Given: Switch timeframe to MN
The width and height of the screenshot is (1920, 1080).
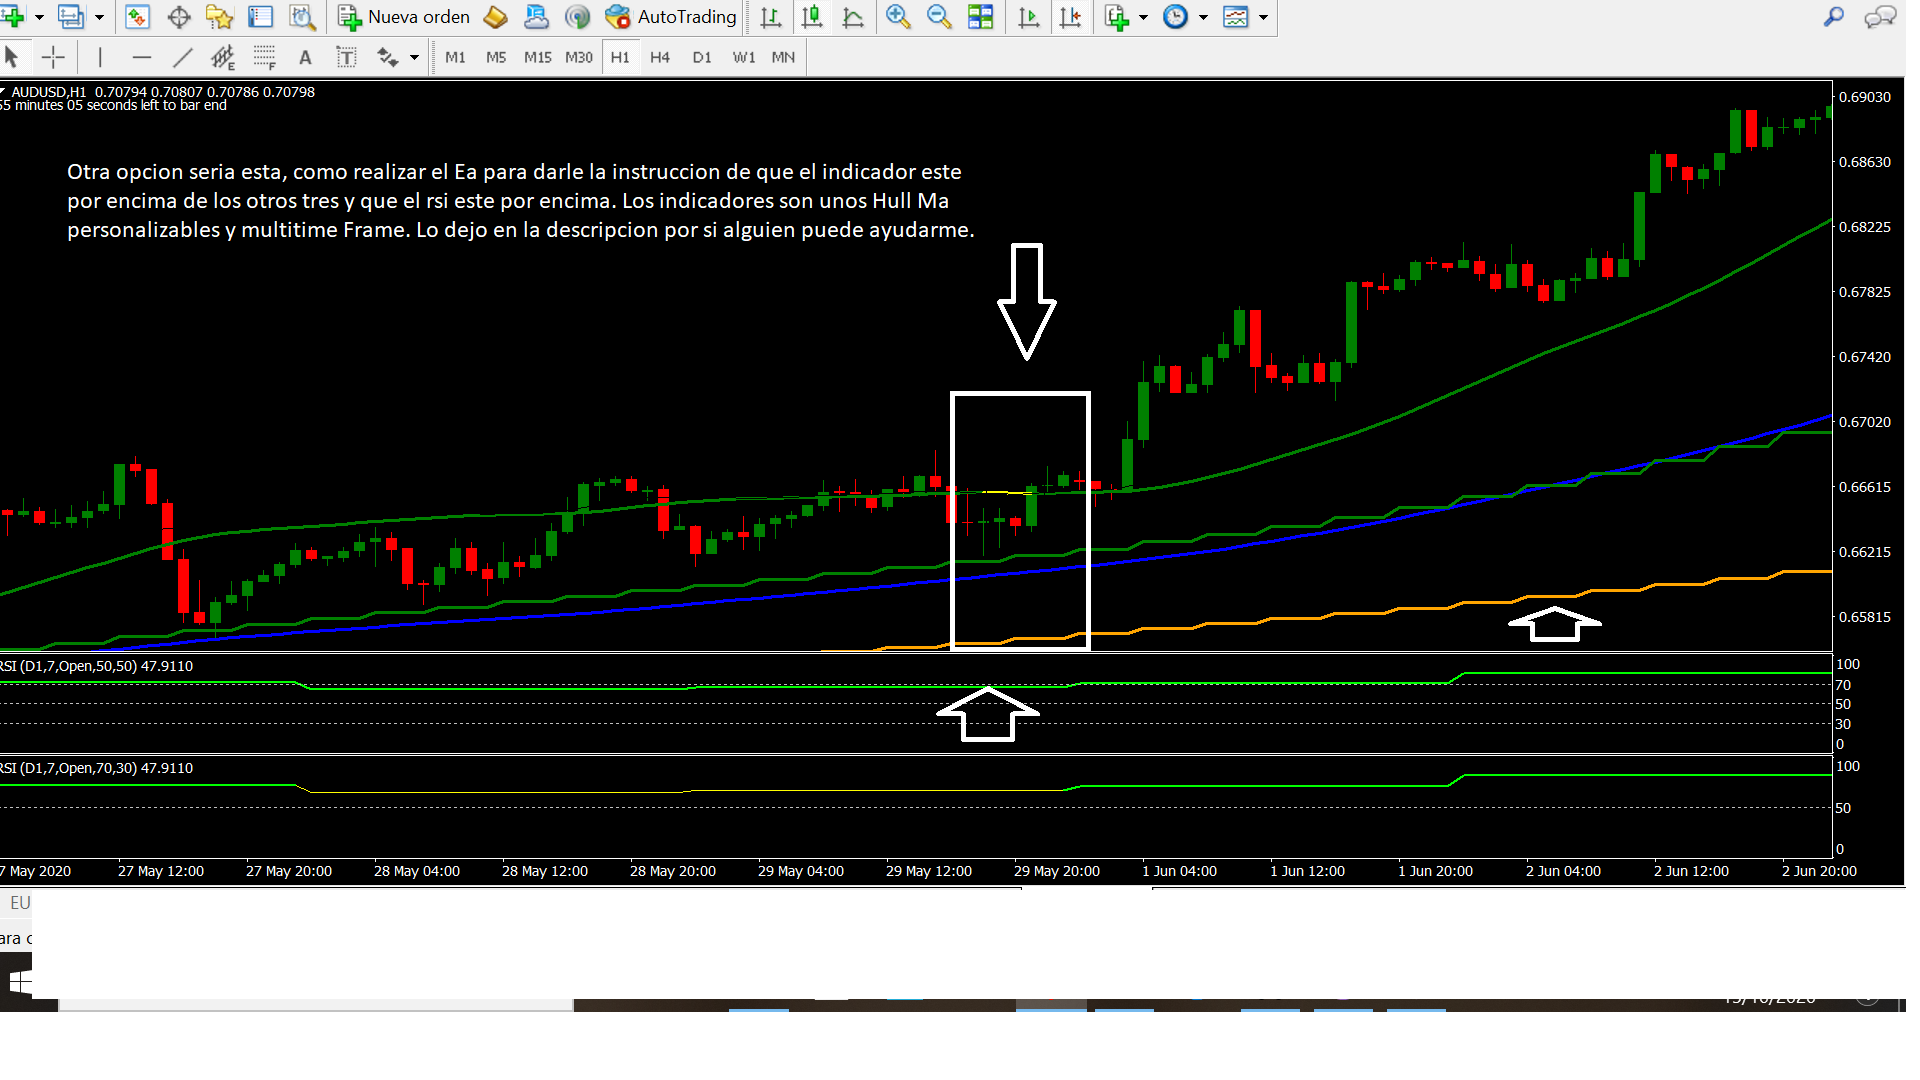Looking at the screenshot, I should [783, 57].
